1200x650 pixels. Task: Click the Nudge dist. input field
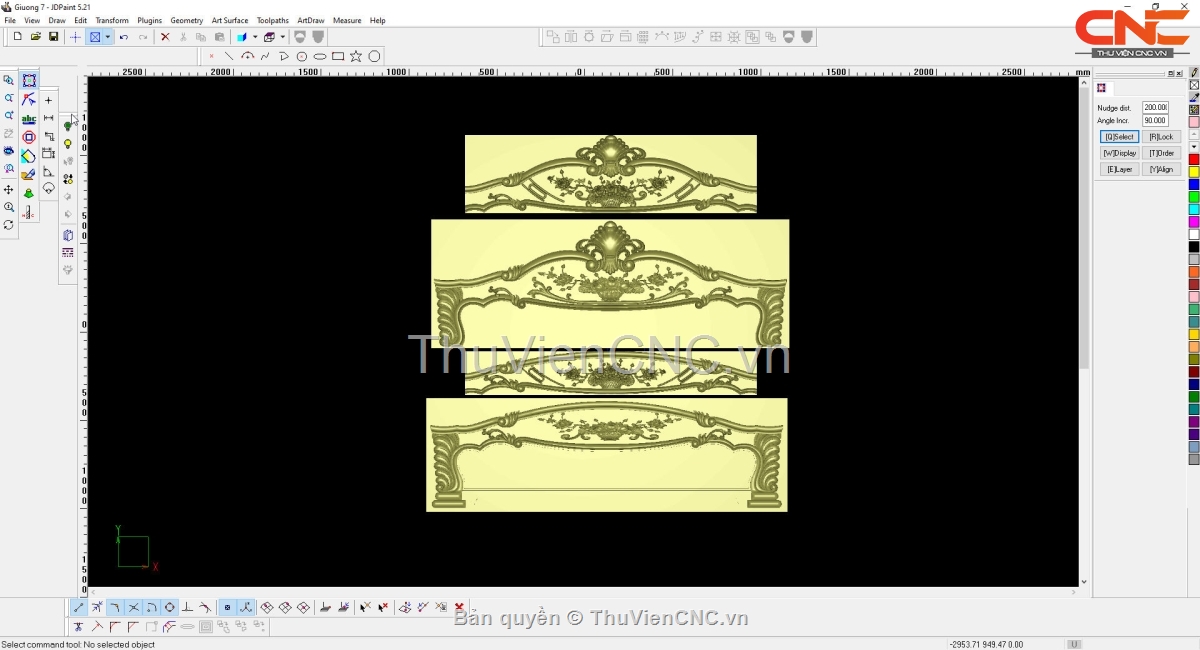point(1155,107)
